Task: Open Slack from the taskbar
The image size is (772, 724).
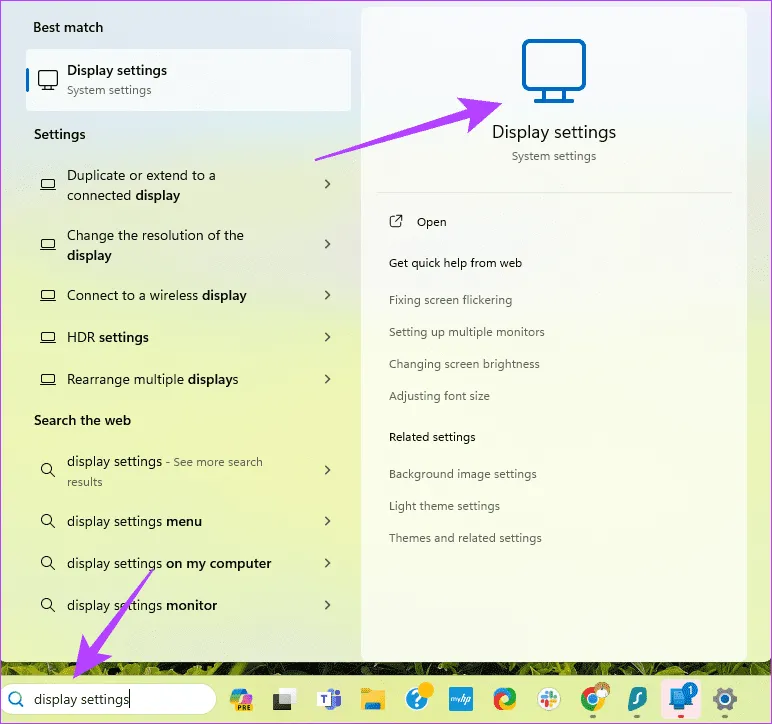Action: click(549, 699)
